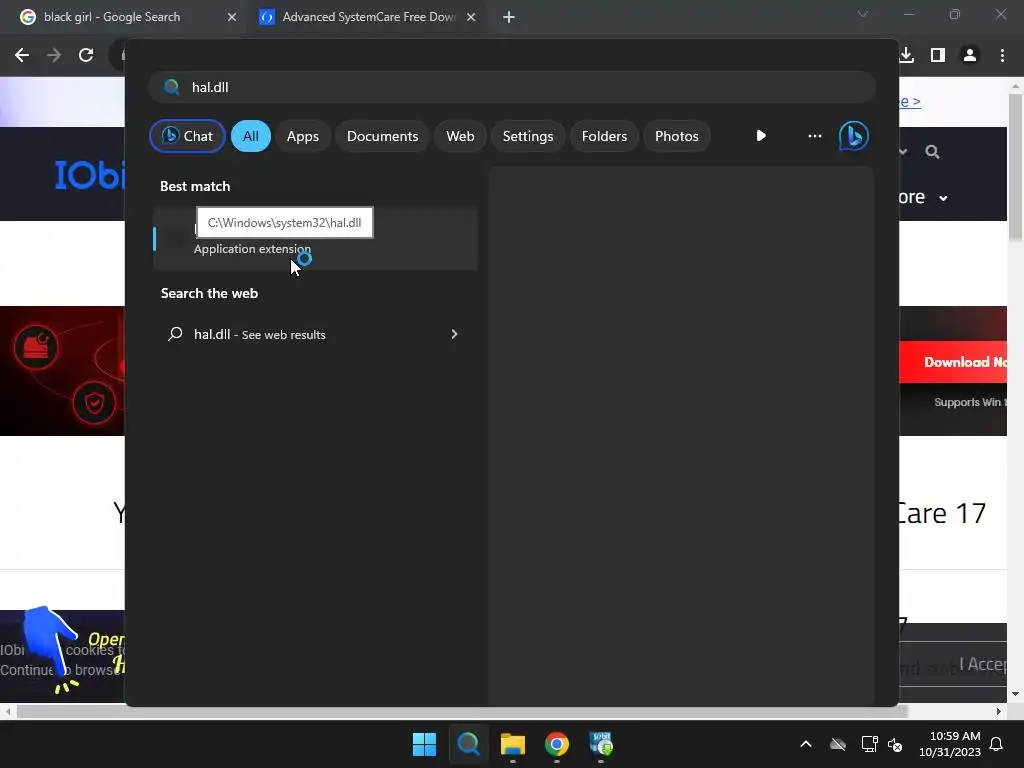Open Chrome from taskbar
The width and height of the screenshot is (1024, 768).
pyautogui.click(x=556, y=744)
